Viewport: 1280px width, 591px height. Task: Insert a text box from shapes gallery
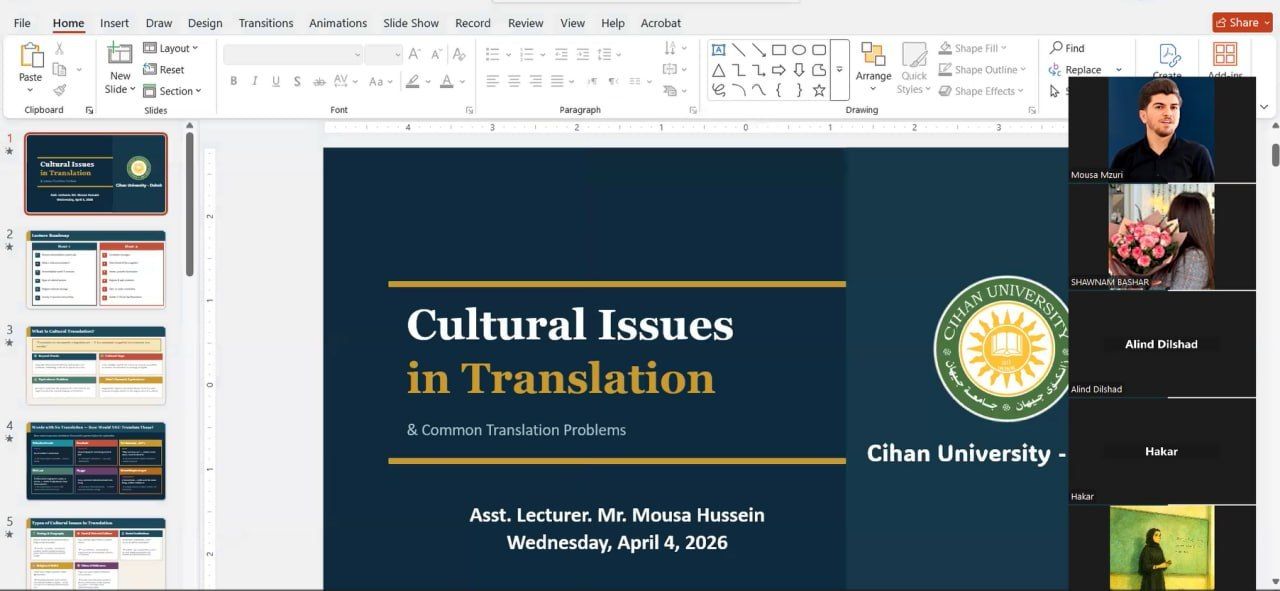click(718, 50)
